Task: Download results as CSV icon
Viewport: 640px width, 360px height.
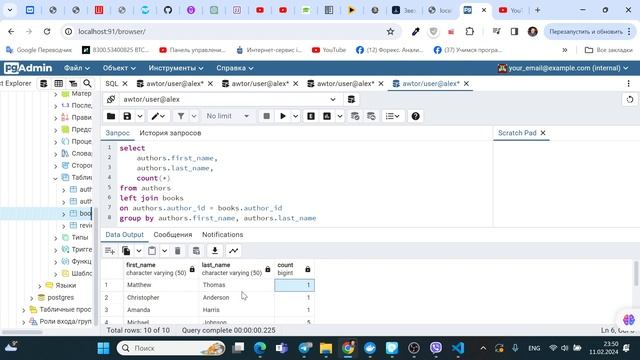Action: tap(215, 251)
